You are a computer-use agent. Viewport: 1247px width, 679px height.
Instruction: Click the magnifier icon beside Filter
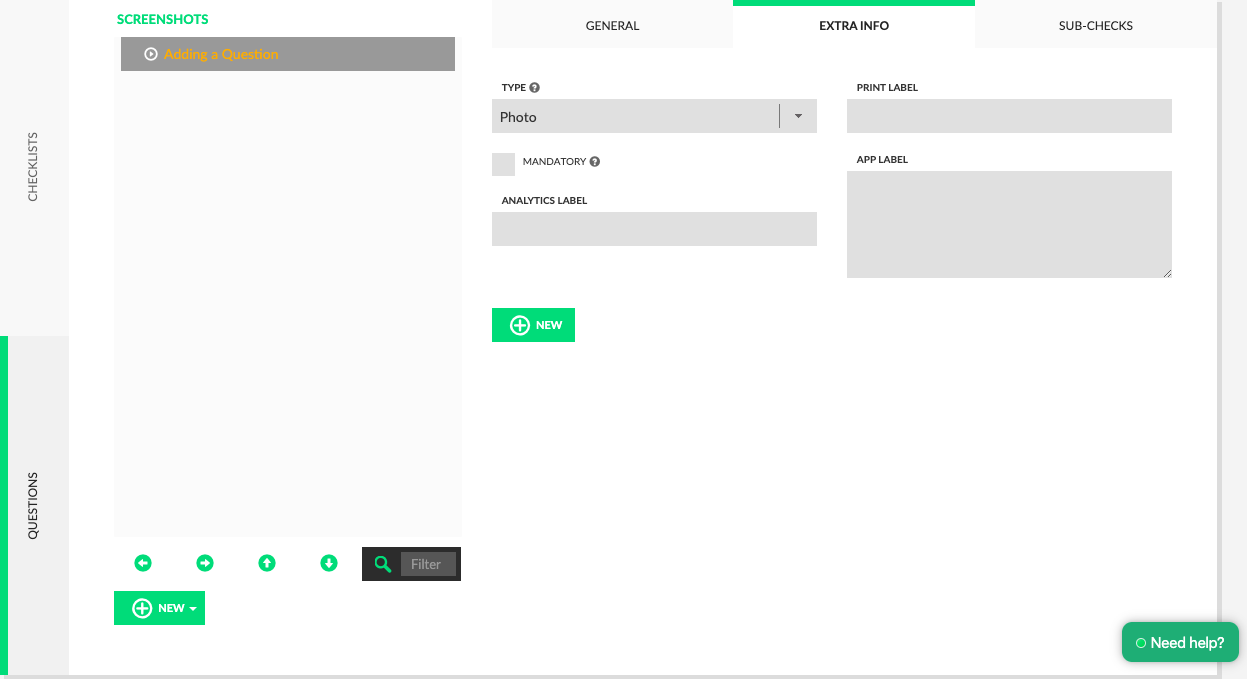(382, 564)
